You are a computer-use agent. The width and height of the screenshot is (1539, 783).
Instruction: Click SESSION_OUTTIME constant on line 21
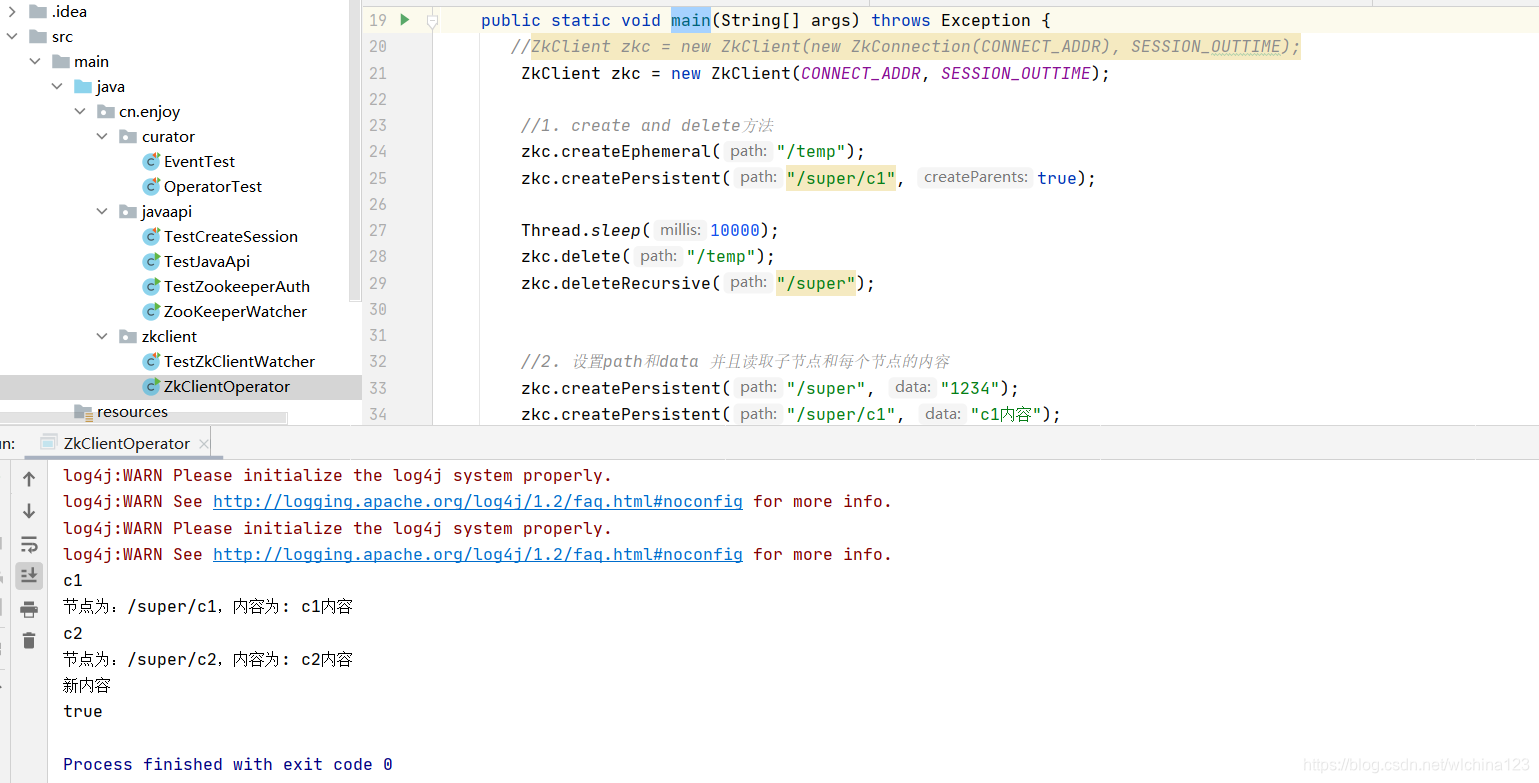pyautogui.click(x=1016, y=73)
